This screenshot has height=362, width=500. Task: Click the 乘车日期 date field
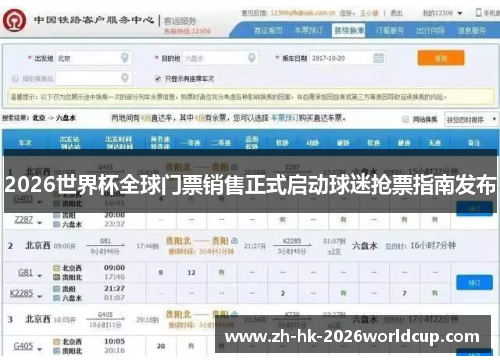coord(348,58)
